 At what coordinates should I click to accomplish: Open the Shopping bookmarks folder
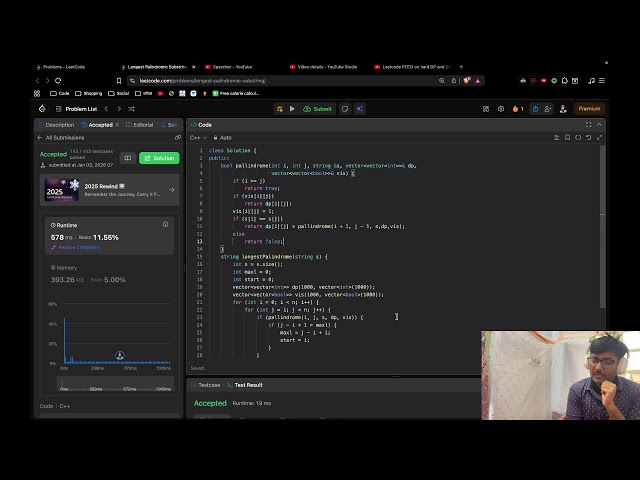pyautogui.click(x=89, y=93)
